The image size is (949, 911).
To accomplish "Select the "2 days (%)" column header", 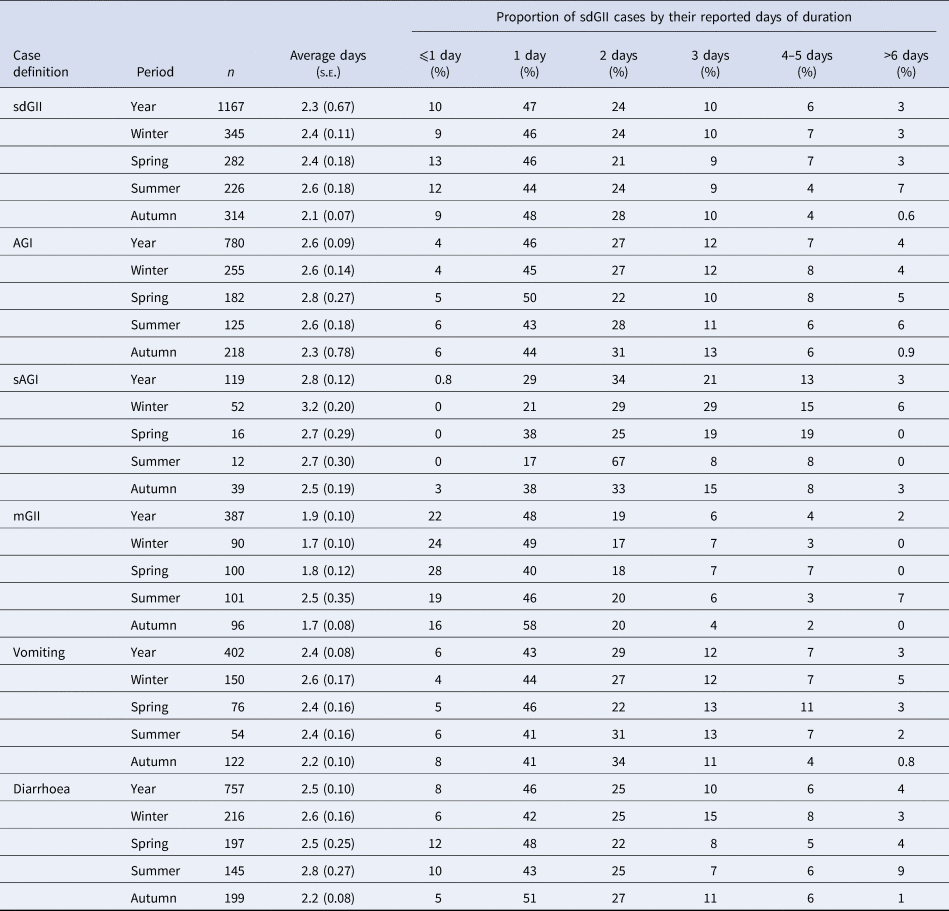I will point(618,64).
